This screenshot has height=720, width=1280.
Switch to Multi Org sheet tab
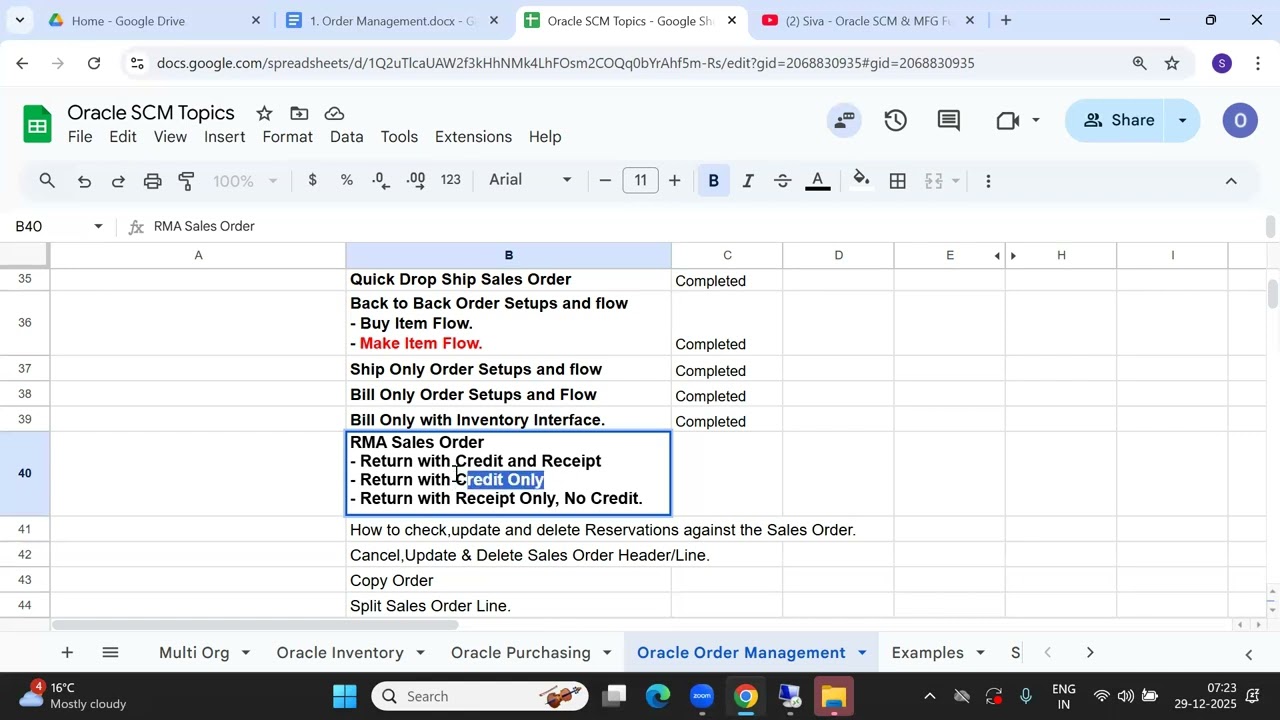194,653
